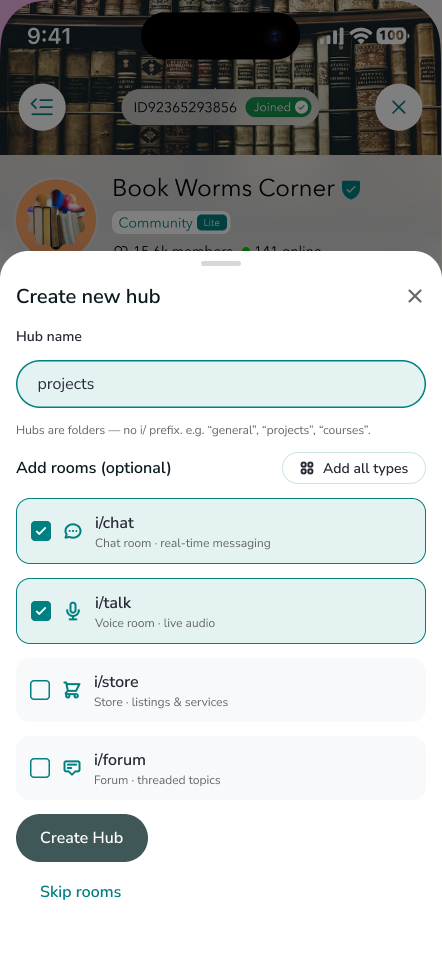Click "Chat room · real-time messaging" description
This screenshot has width=442, height=956.
182,543
